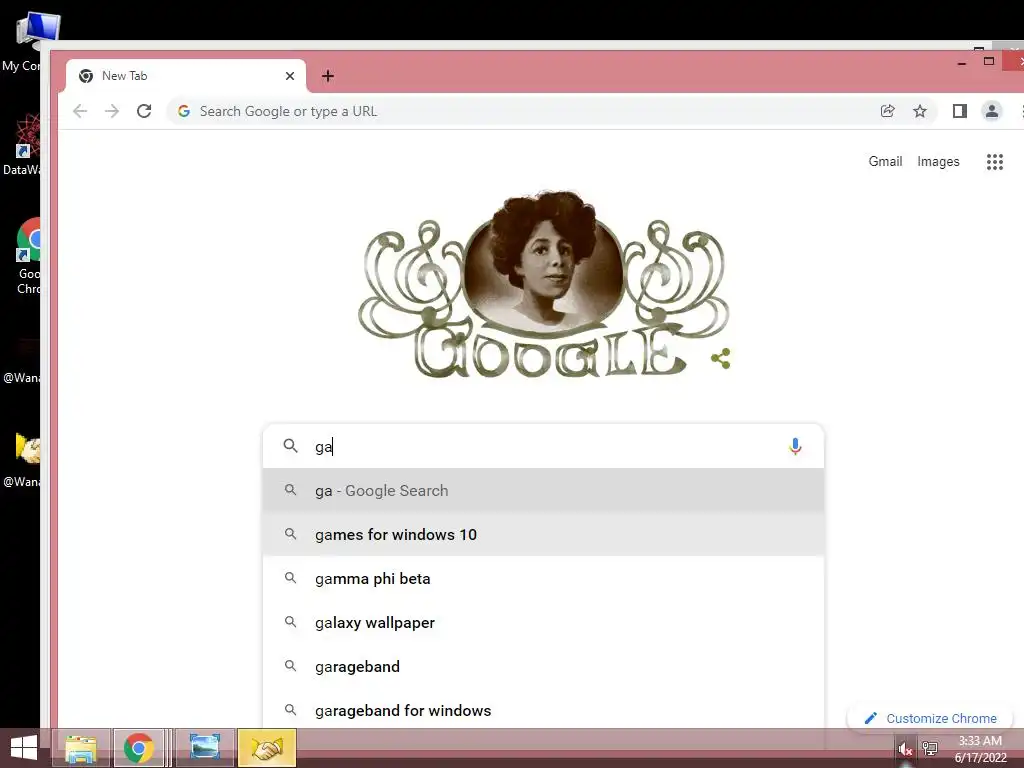
Task: Click the network tray icon
Action: [930, 748]
